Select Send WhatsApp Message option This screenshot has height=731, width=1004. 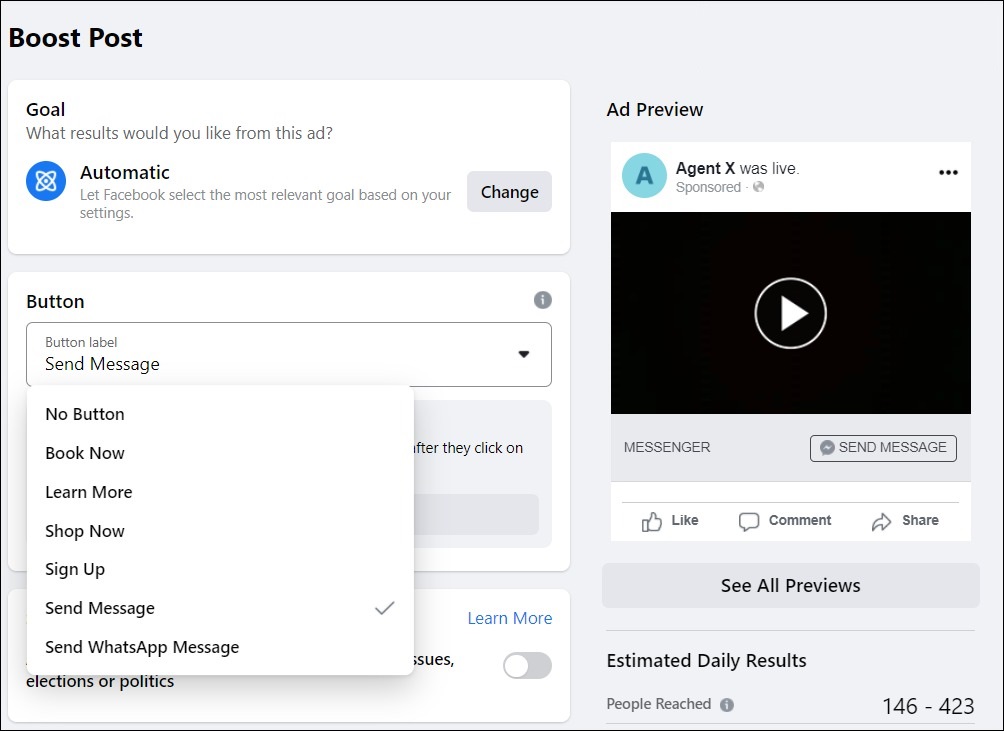142,647
